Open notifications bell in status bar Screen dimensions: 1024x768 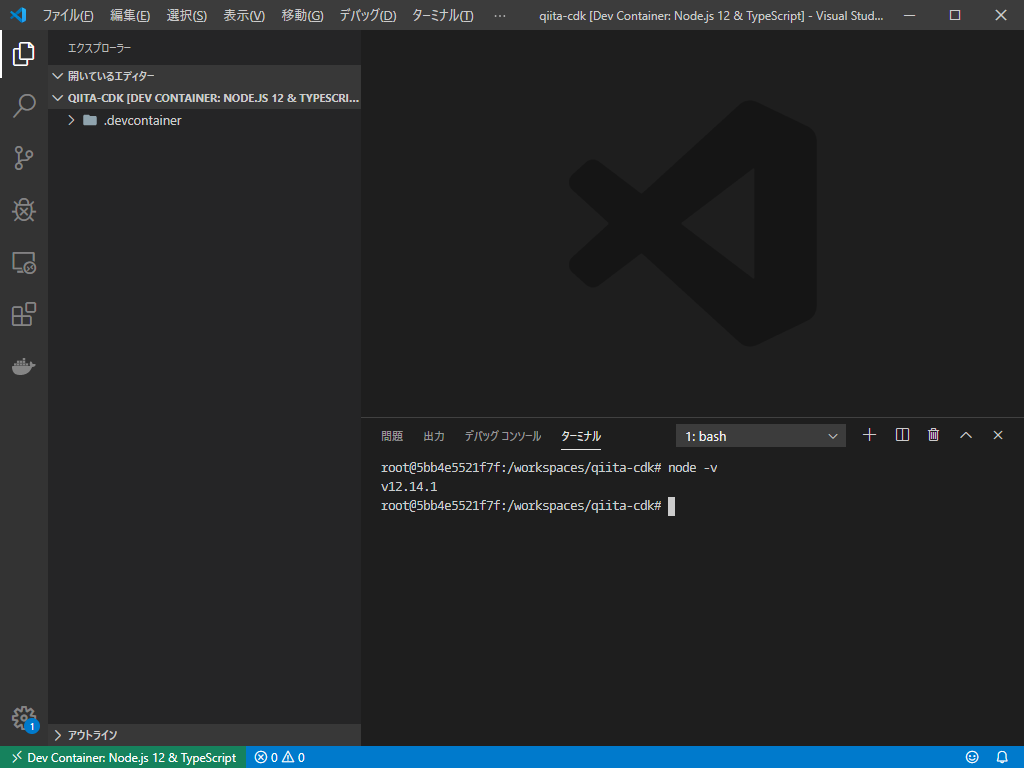coord(1002,757)
